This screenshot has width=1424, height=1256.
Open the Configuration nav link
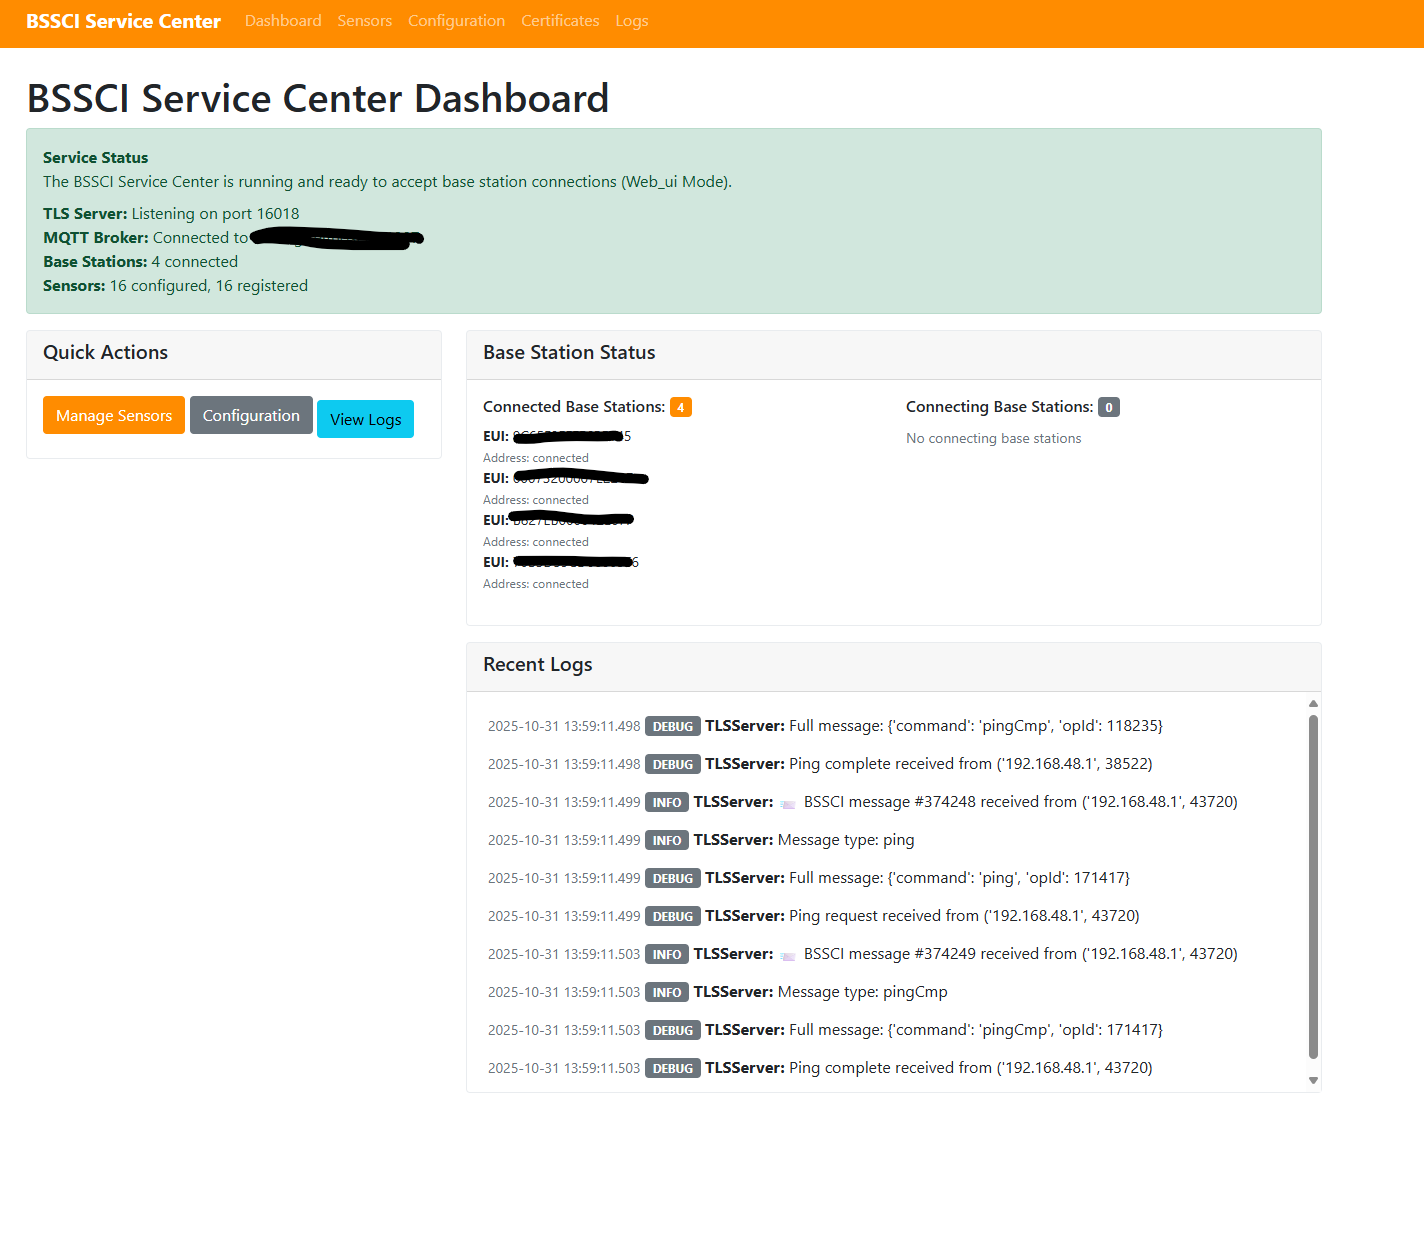(456, 21)
